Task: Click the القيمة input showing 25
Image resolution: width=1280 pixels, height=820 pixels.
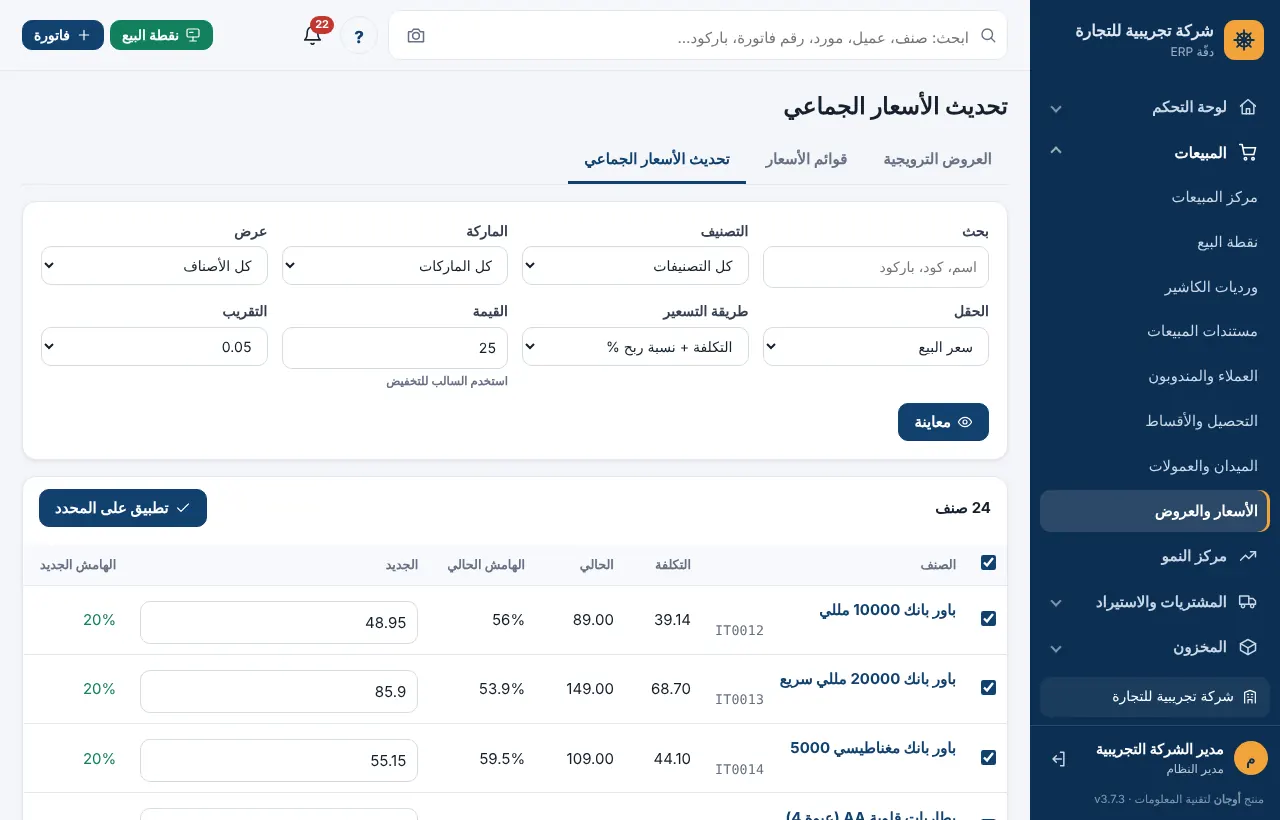Action: point(395,348)
